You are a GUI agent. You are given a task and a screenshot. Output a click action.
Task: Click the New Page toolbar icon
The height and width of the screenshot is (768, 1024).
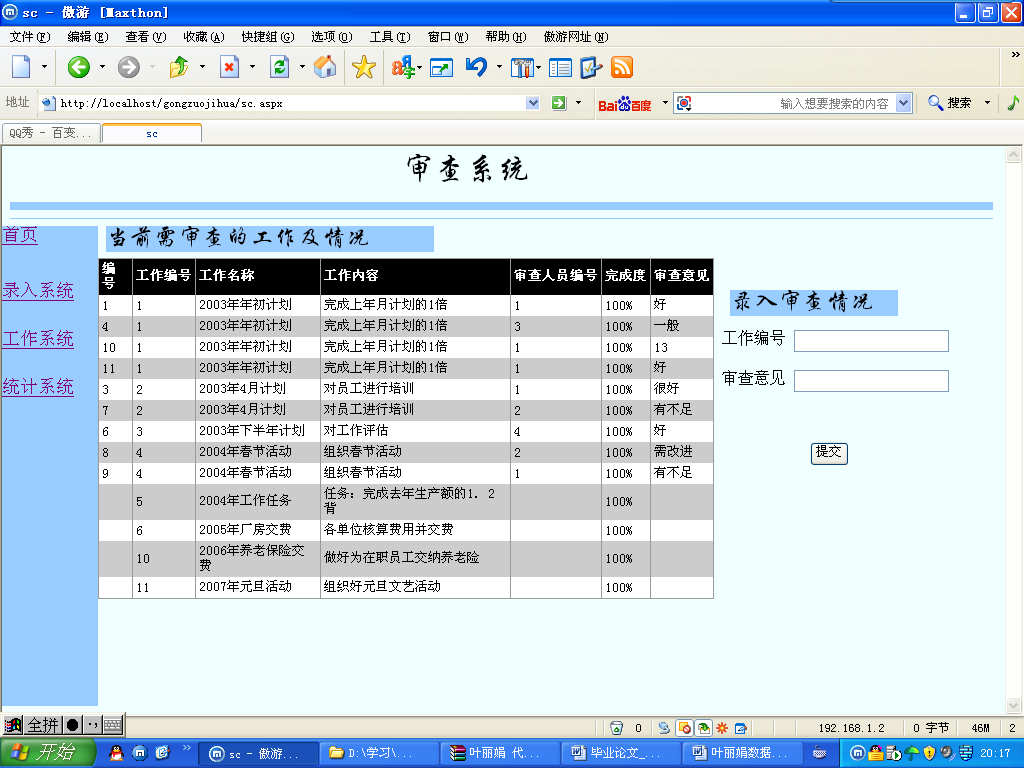click(x=21, y=67)
